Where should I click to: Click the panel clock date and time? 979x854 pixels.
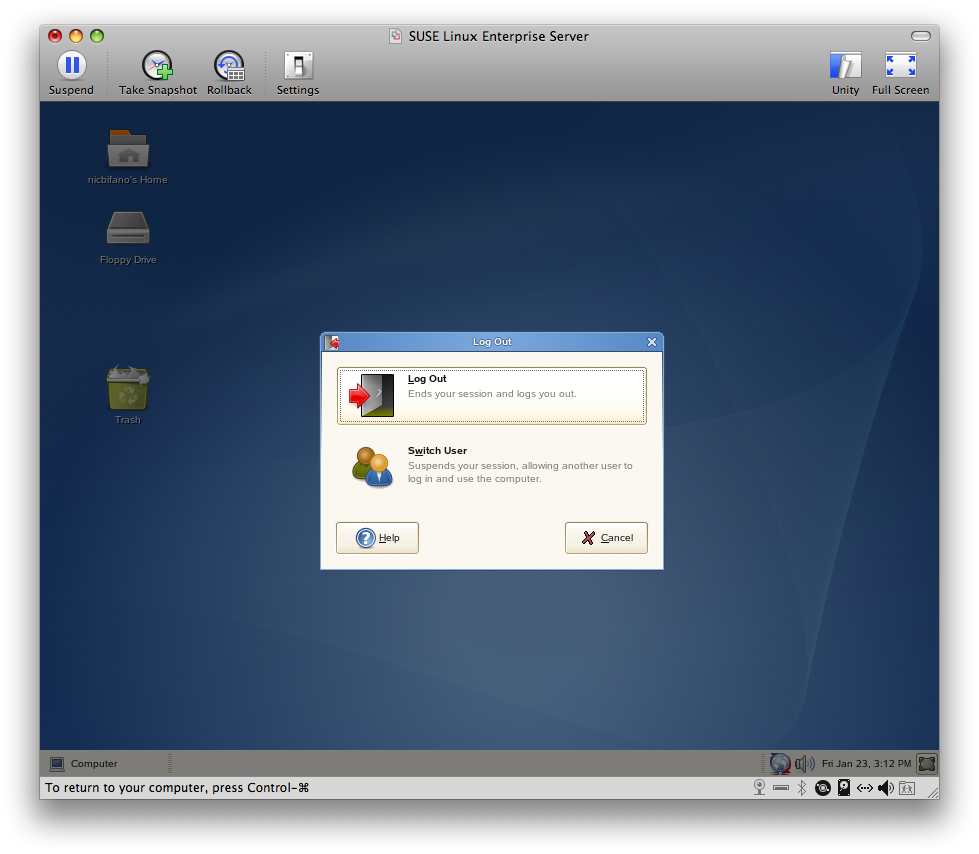(x=866, y=763)
